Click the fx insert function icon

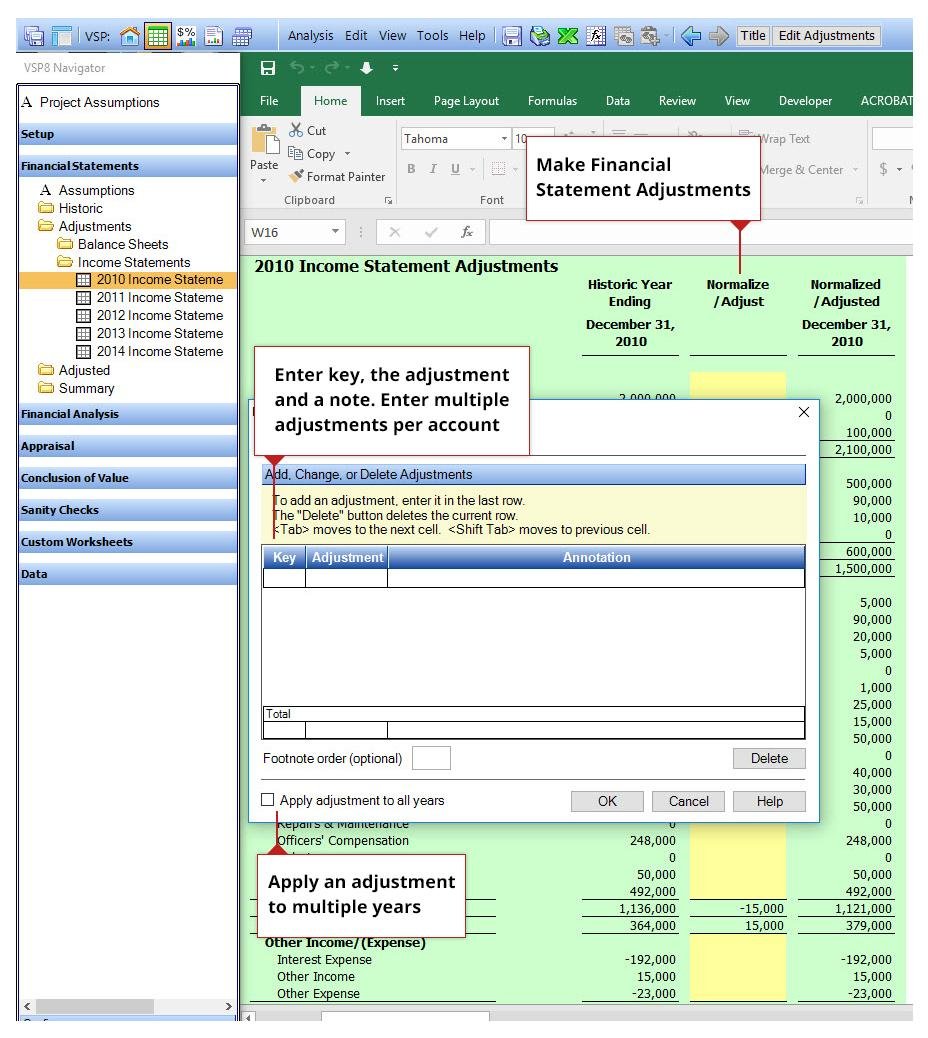(467, 232)
